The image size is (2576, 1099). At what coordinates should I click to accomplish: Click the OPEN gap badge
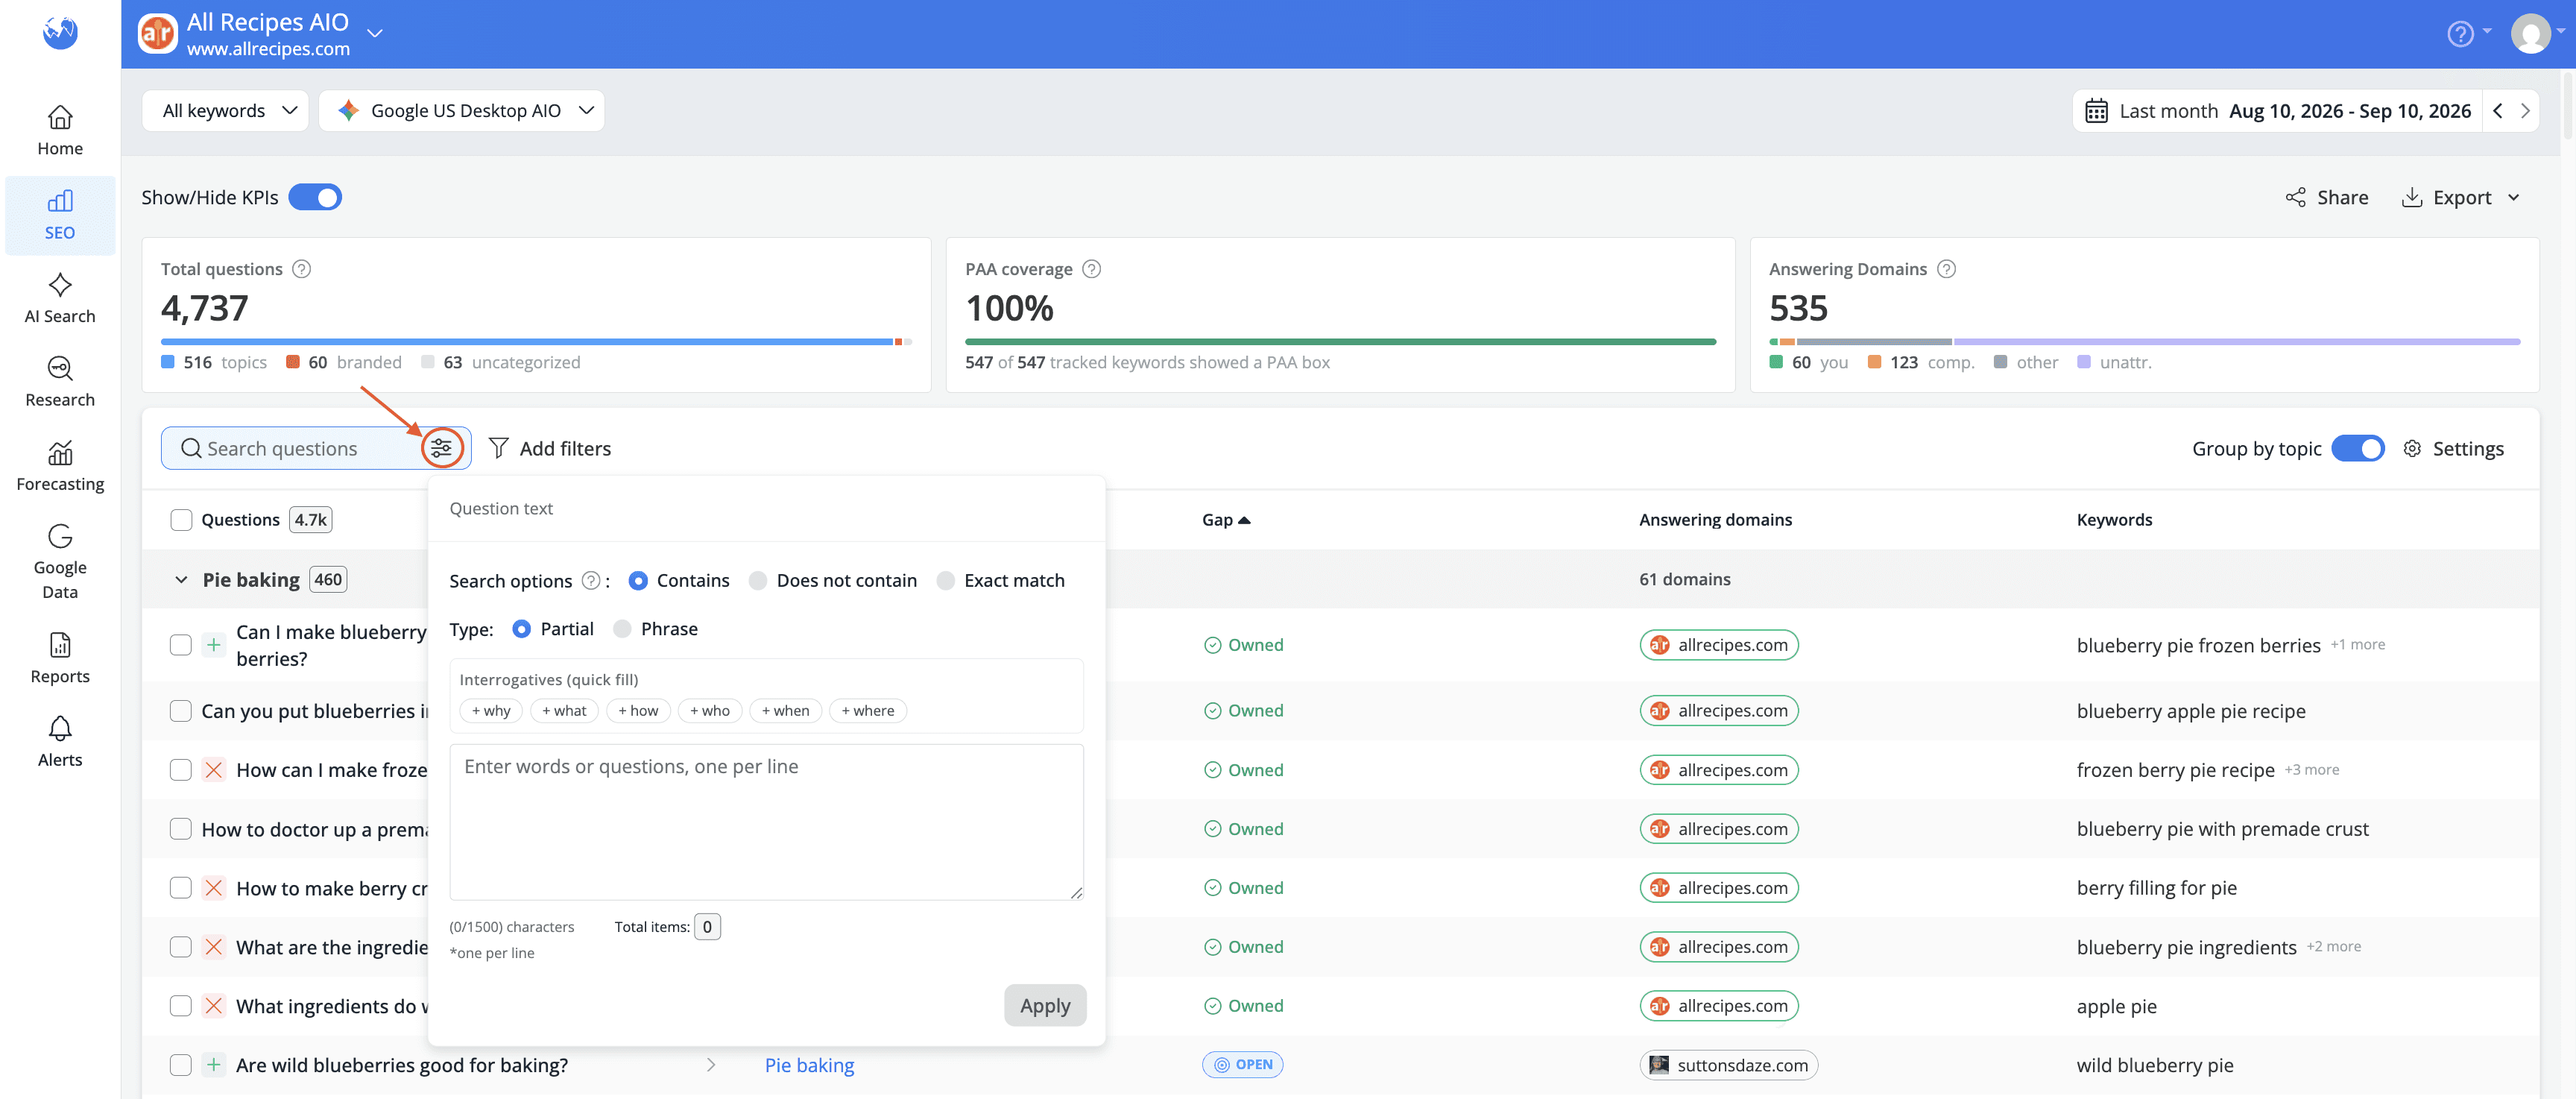(1242, 1065)
